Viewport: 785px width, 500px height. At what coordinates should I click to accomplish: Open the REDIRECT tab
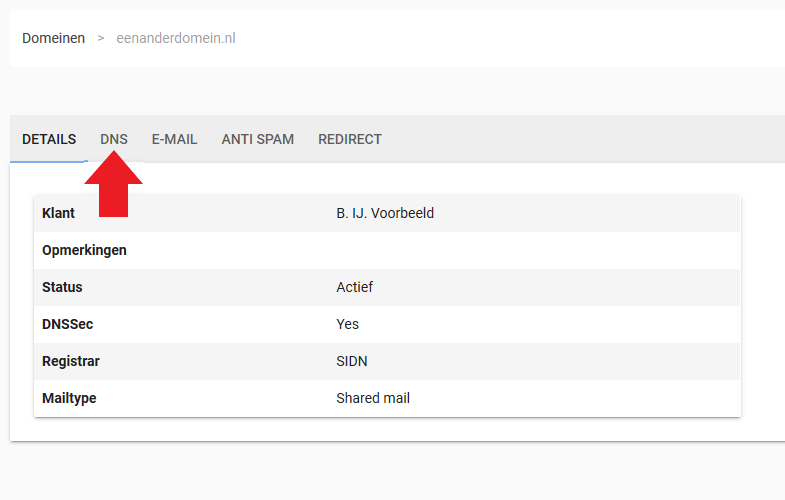(x=350, y=139)
